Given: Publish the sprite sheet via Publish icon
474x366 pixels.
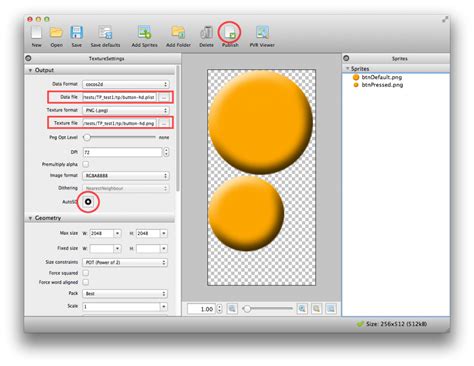Looking at the screenshot, I should pos(230,32).
